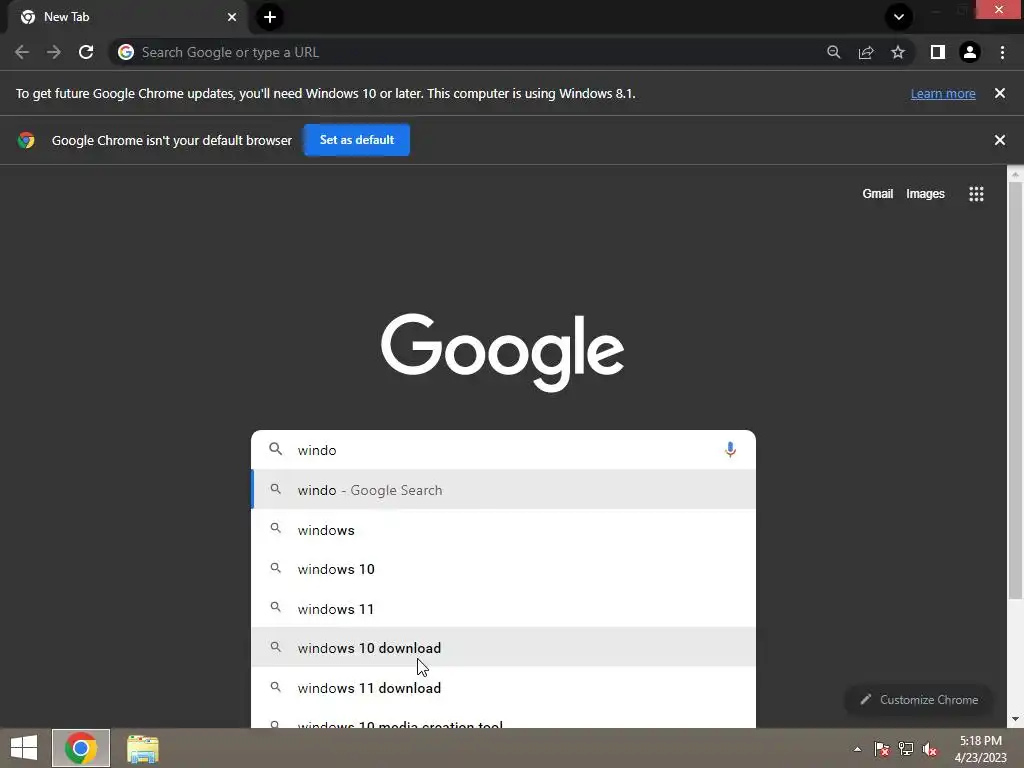The image size is (1024, 768).
Task: Start voice search with the microphone icon
Action: coord(730,450)
